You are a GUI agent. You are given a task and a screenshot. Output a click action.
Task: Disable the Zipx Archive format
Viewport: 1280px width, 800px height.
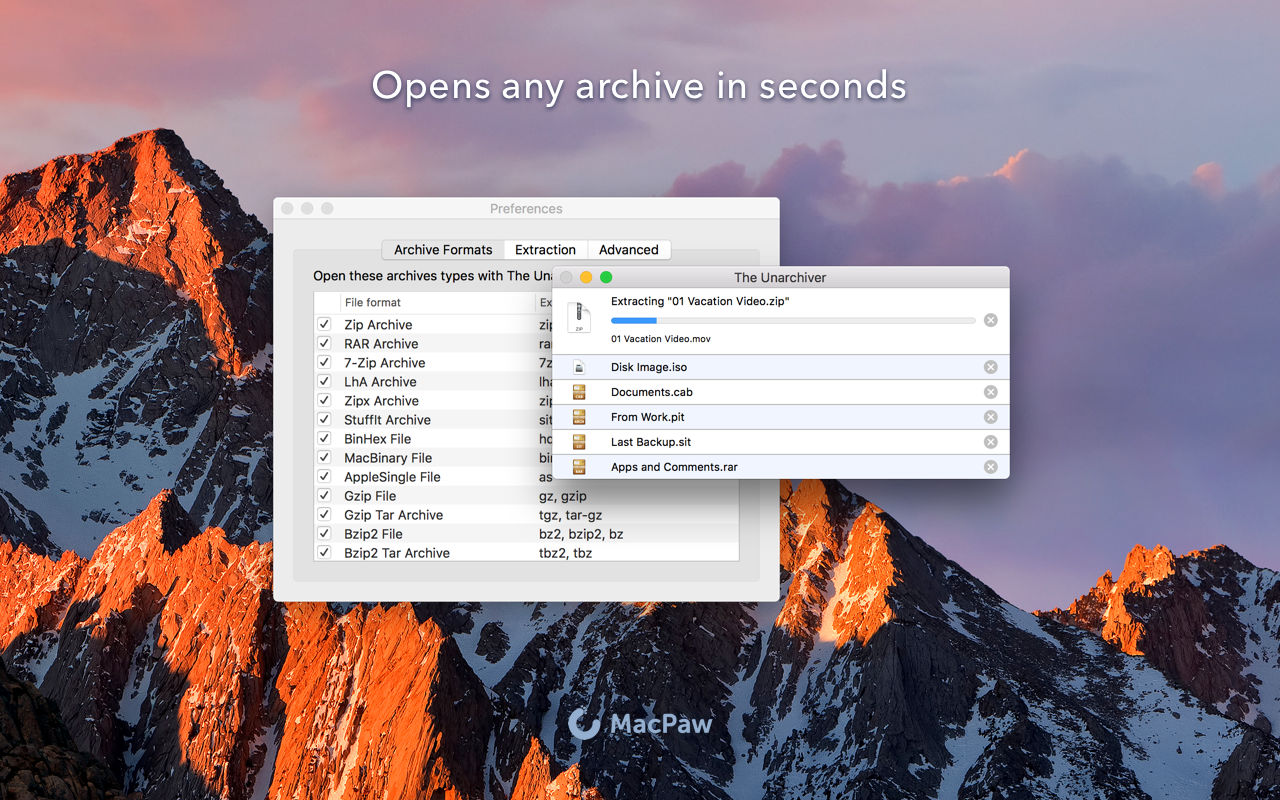coord(324,400)
